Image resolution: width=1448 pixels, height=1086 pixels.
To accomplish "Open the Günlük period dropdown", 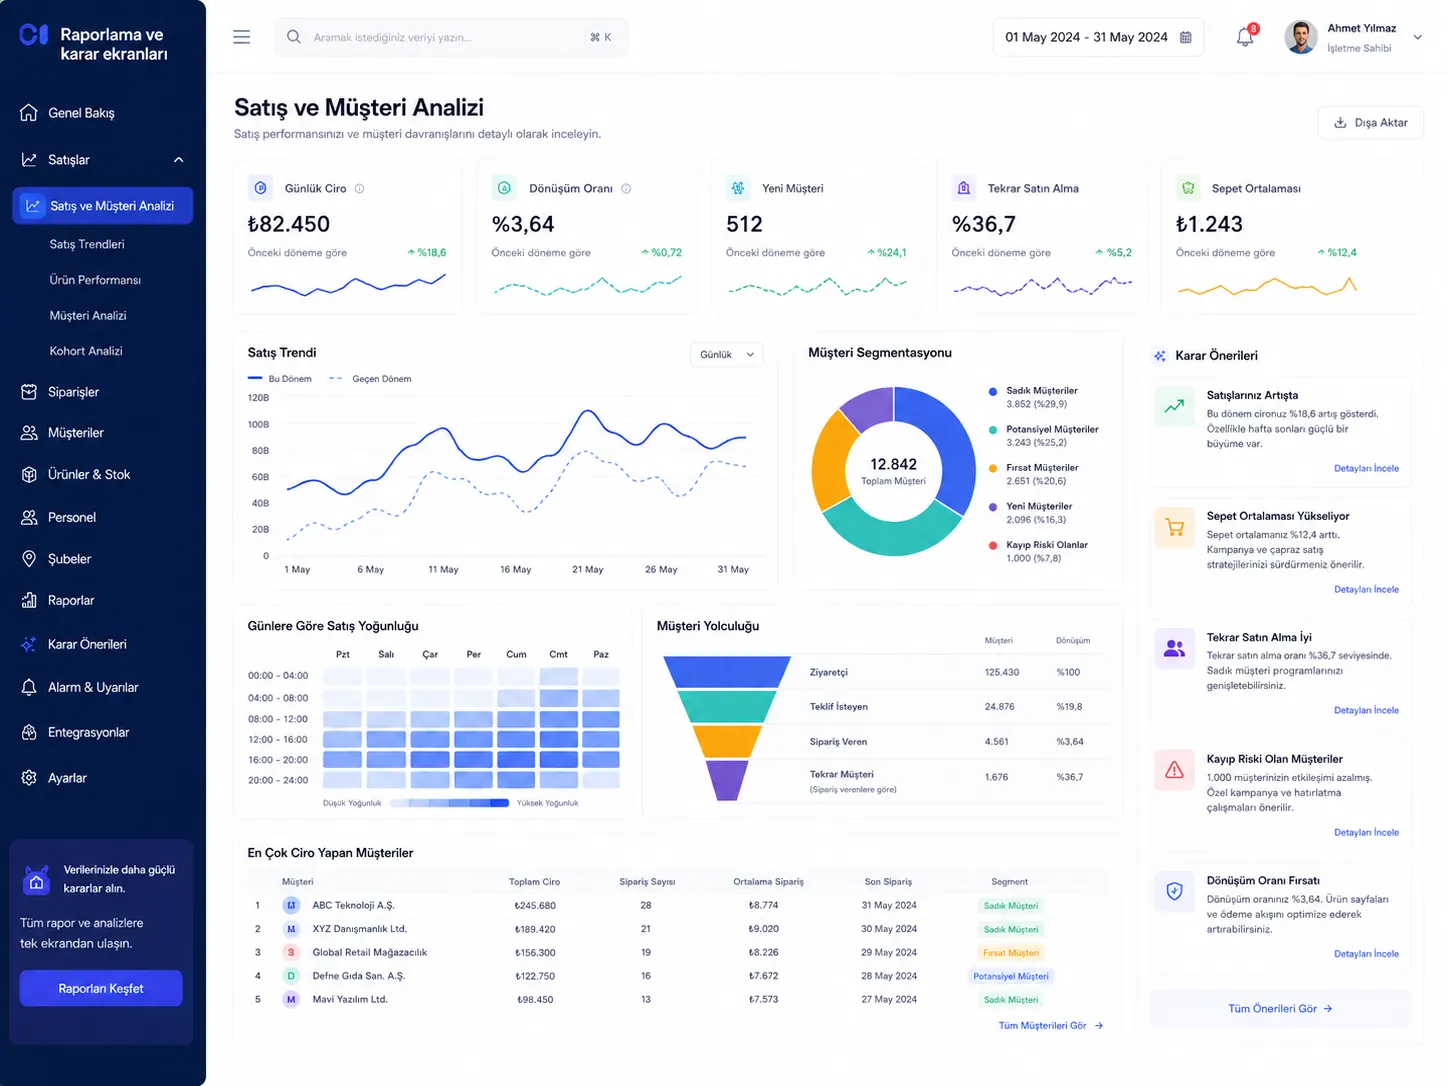I will click(x=727, y=354).
